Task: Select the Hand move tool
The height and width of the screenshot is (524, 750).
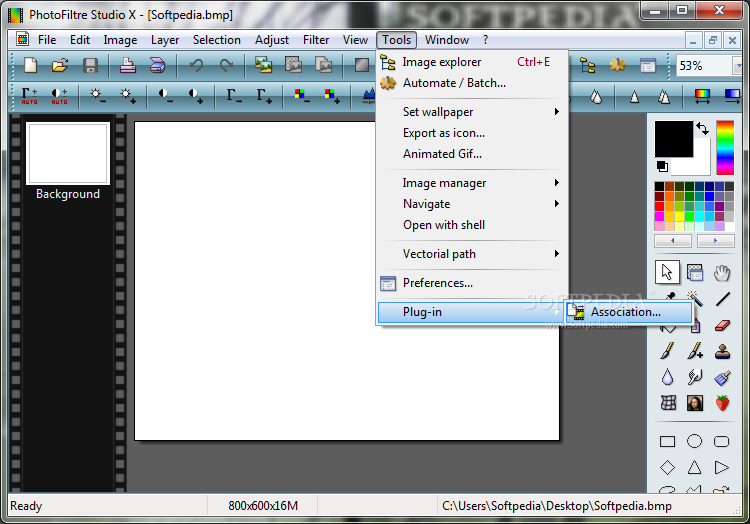Action: click(722, 273)
